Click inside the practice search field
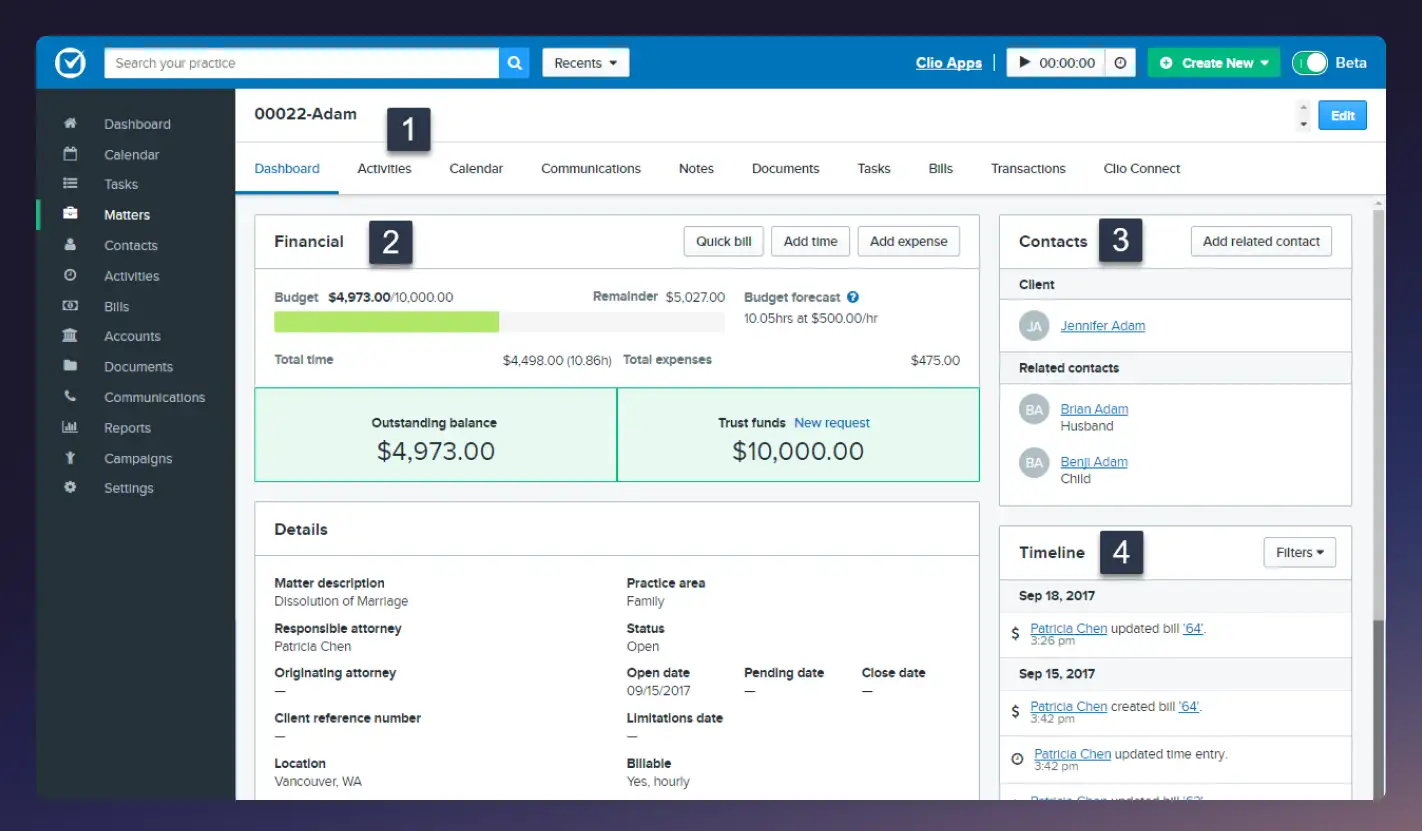 pos(300,62)
